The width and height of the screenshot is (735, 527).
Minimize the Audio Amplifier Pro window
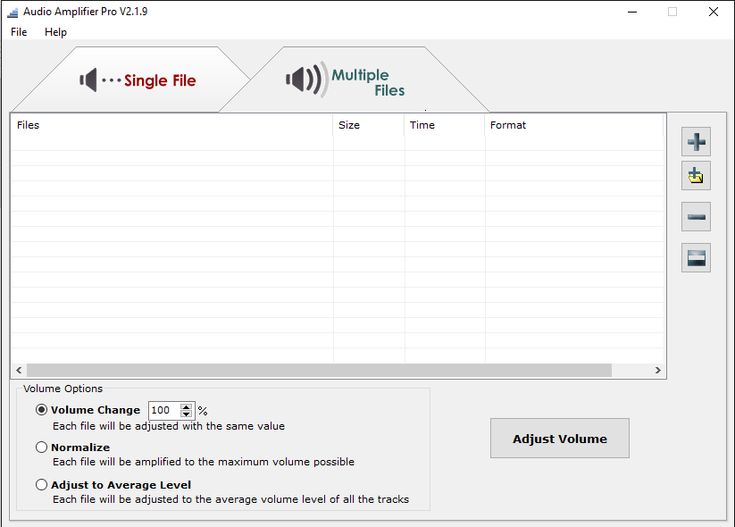pyautogui.click(x=632, y=12)
